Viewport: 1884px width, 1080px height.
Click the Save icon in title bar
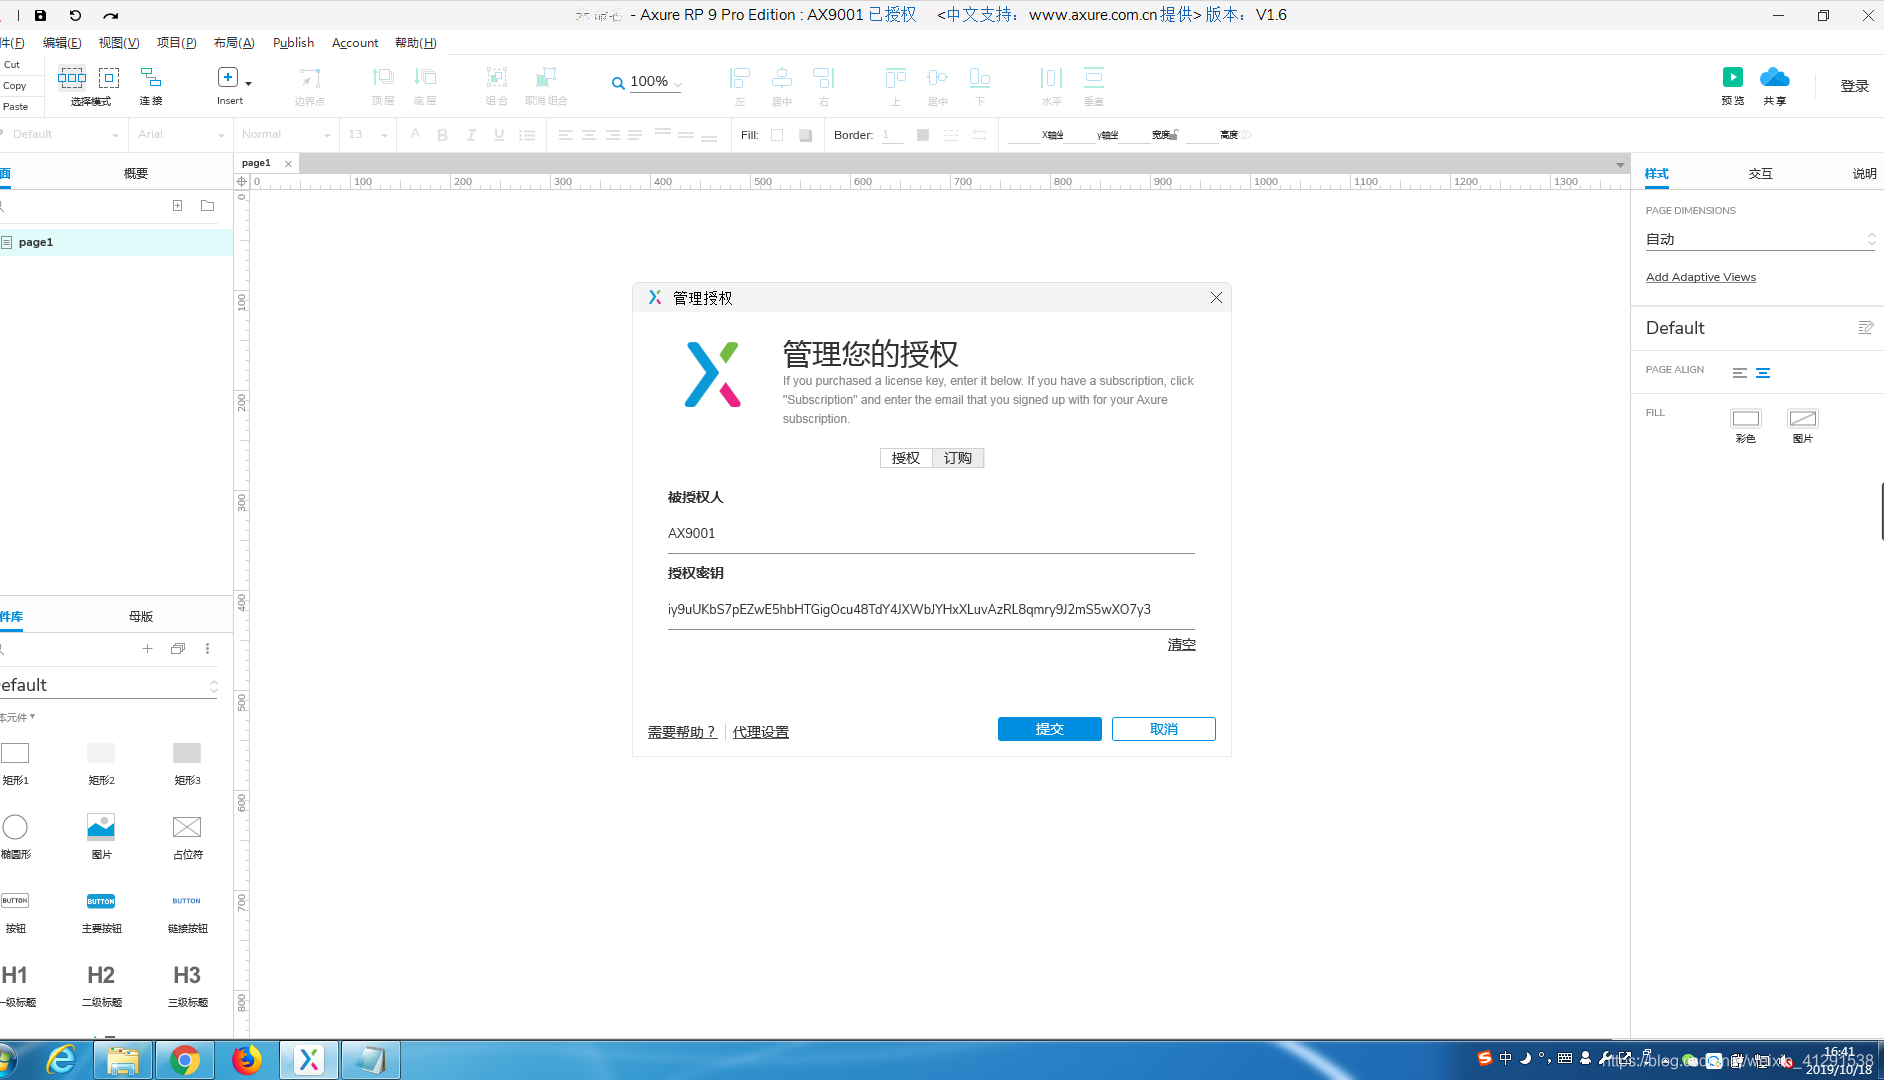(x=40, y=15)
